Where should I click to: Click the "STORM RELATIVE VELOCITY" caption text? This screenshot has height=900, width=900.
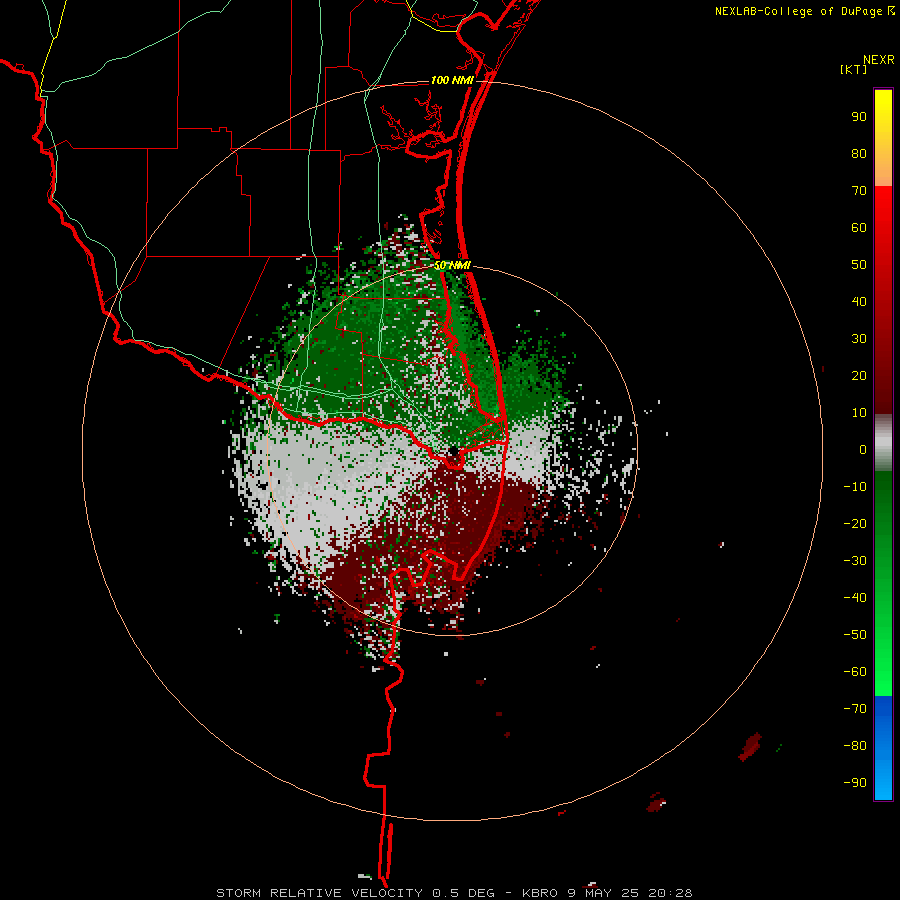point(319,893)
